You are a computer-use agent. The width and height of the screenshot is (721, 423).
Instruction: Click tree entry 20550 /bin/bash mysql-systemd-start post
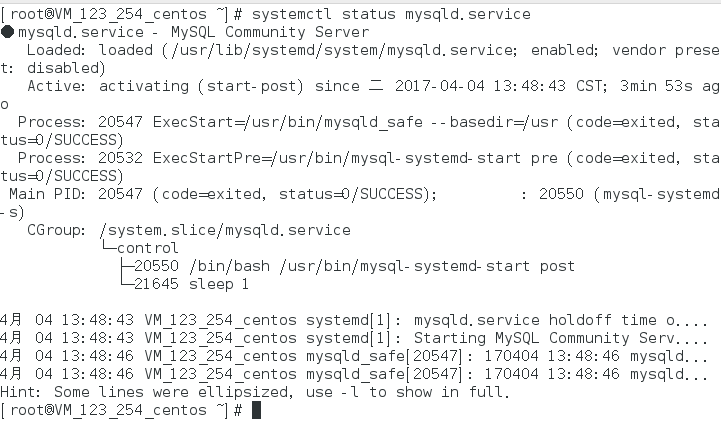[354, 266]
